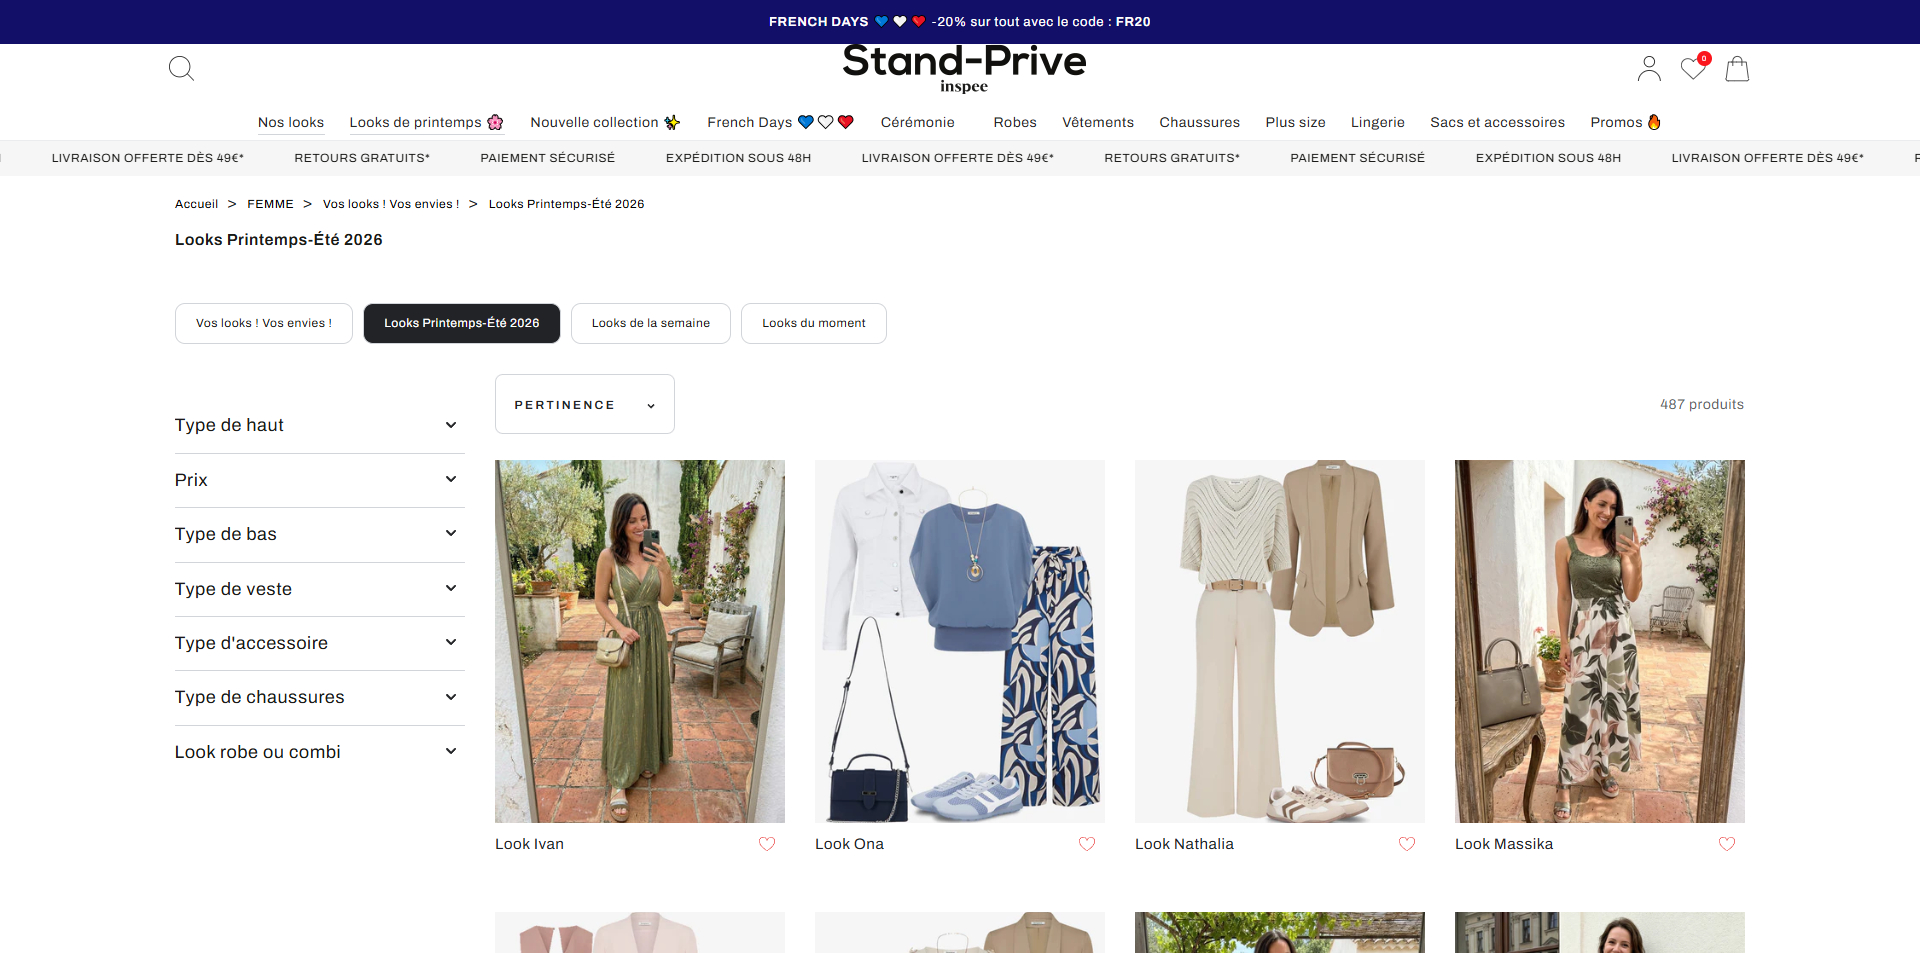
Task: Open the shopping bag icon
Action: (x=1737, y=69)
